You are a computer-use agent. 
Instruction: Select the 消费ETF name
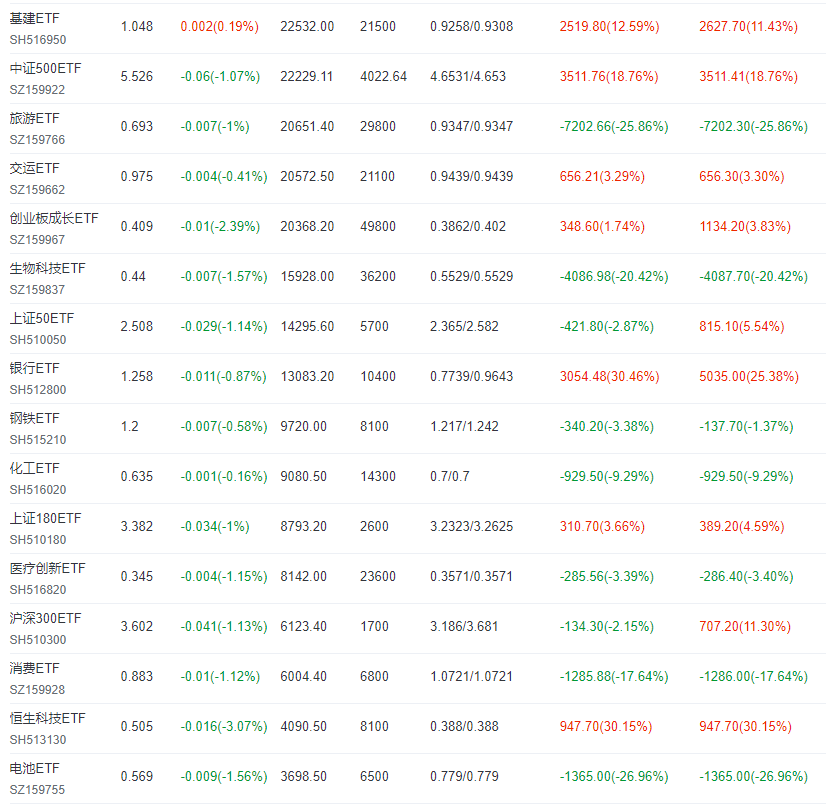[x=35, y=669]
